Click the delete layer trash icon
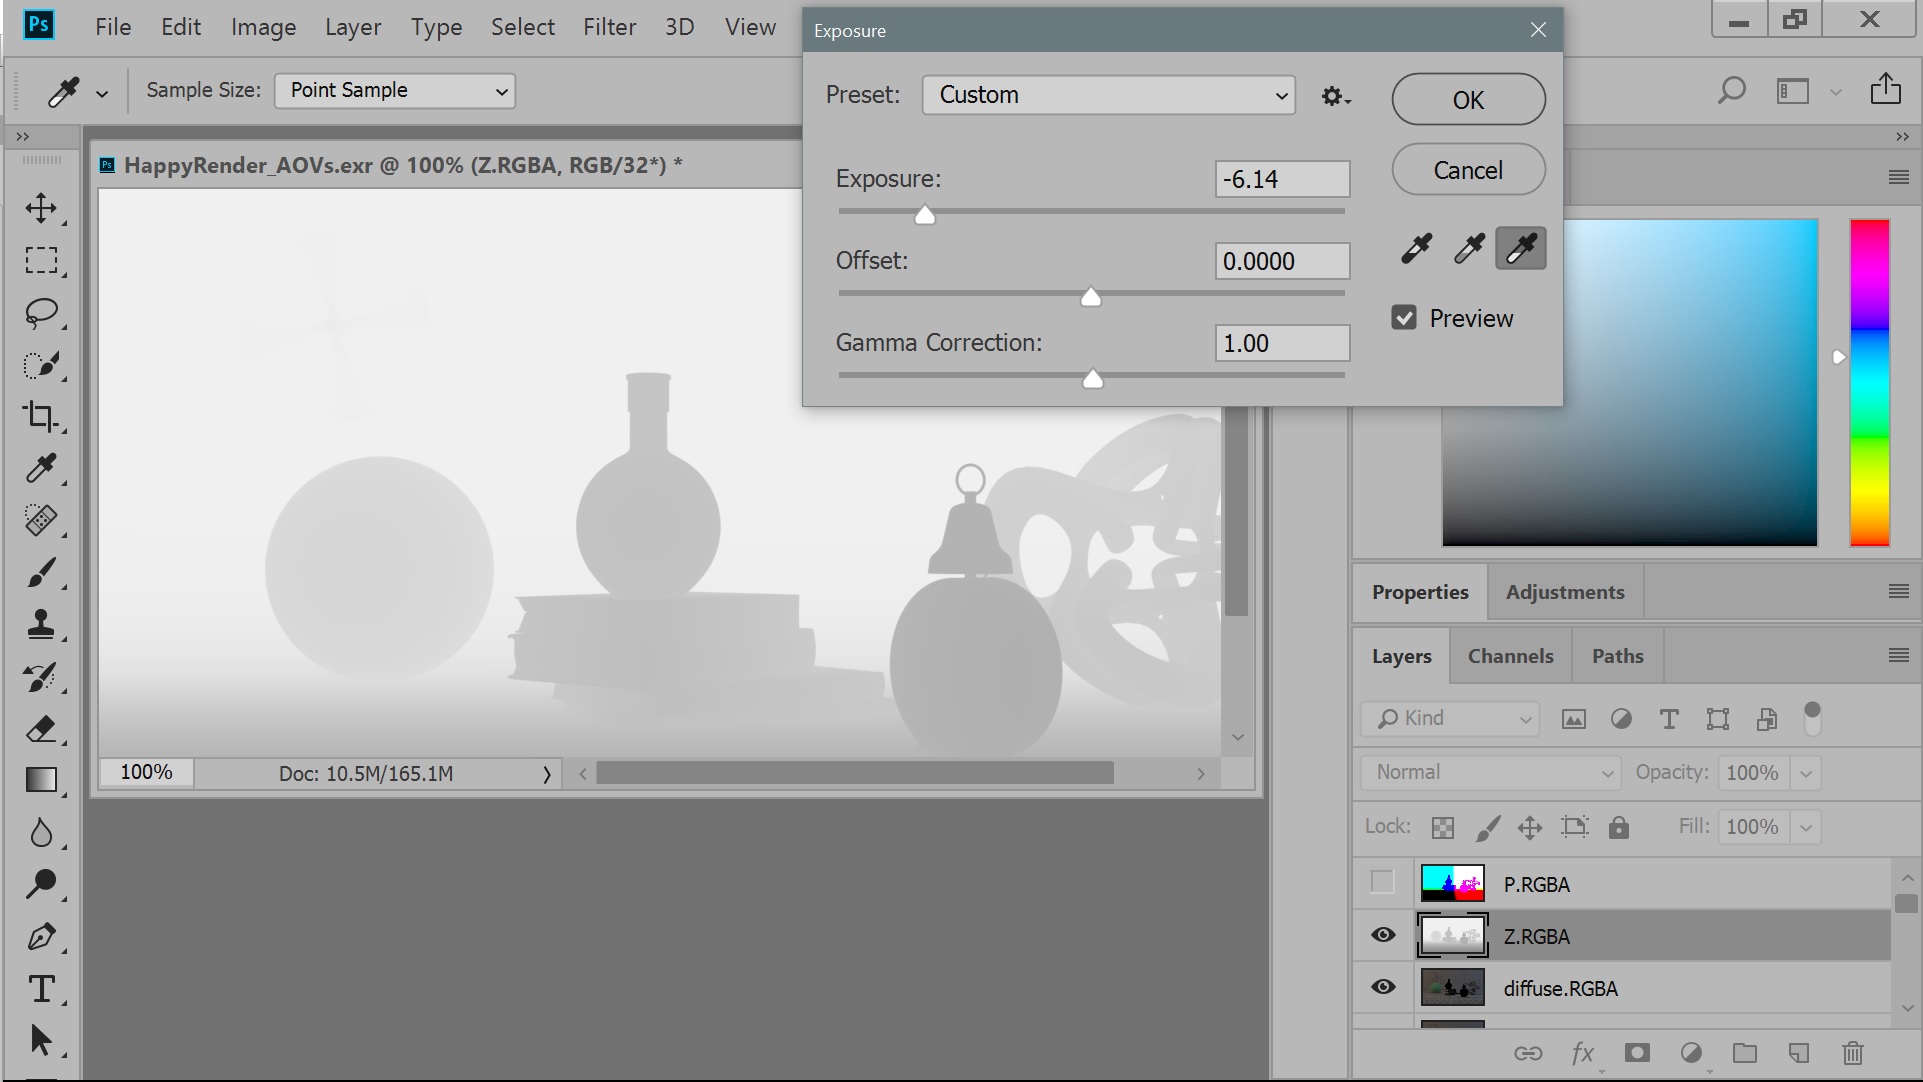This screenshot has width=1923, height=1082. (1852, 1052)
